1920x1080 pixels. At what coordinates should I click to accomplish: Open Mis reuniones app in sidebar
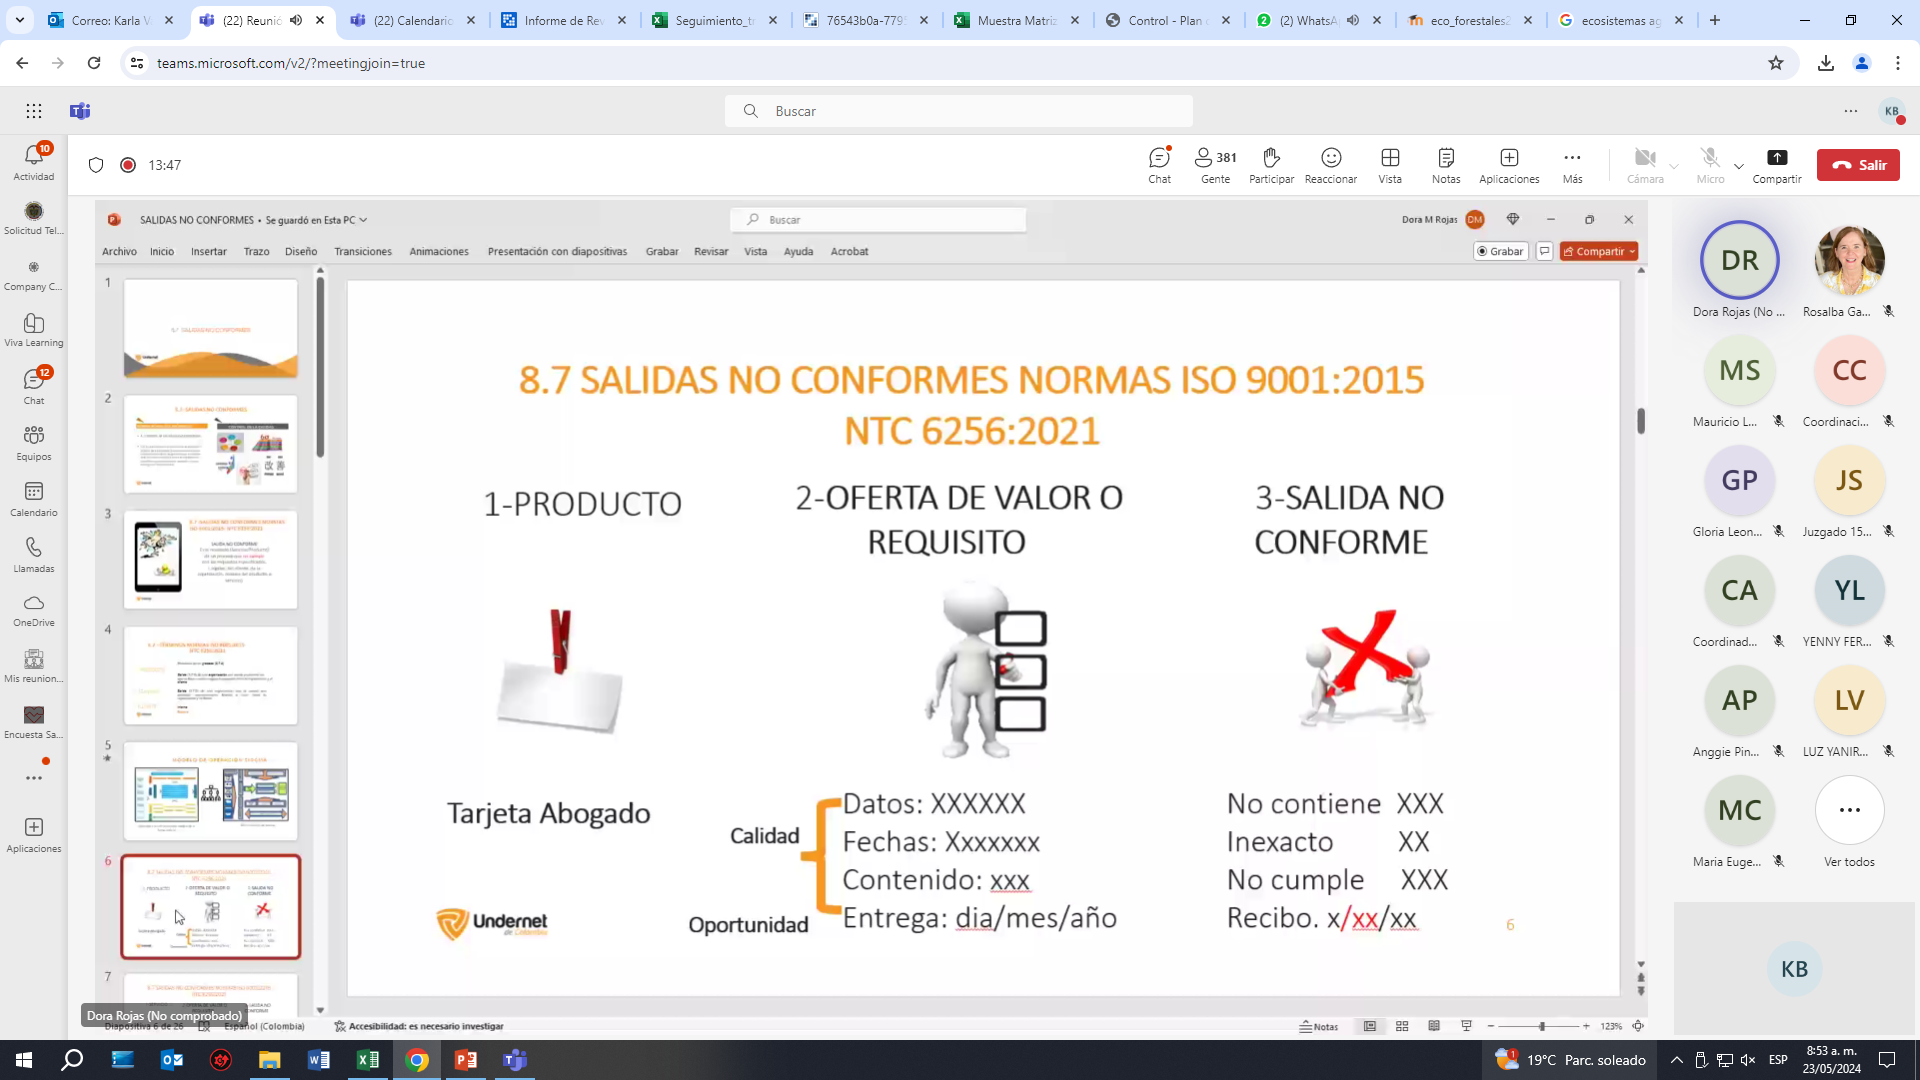(x=34, y=665)
